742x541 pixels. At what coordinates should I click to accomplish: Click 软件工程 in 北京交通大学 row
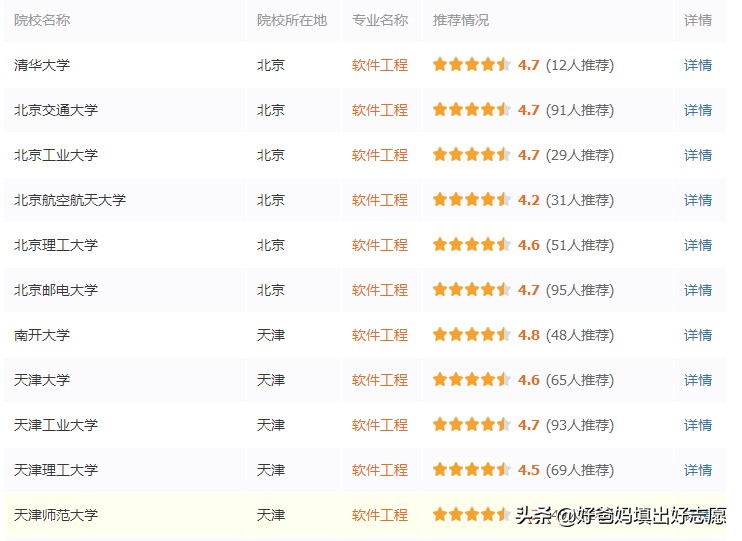pyautogui.click(x=380, y=110)
